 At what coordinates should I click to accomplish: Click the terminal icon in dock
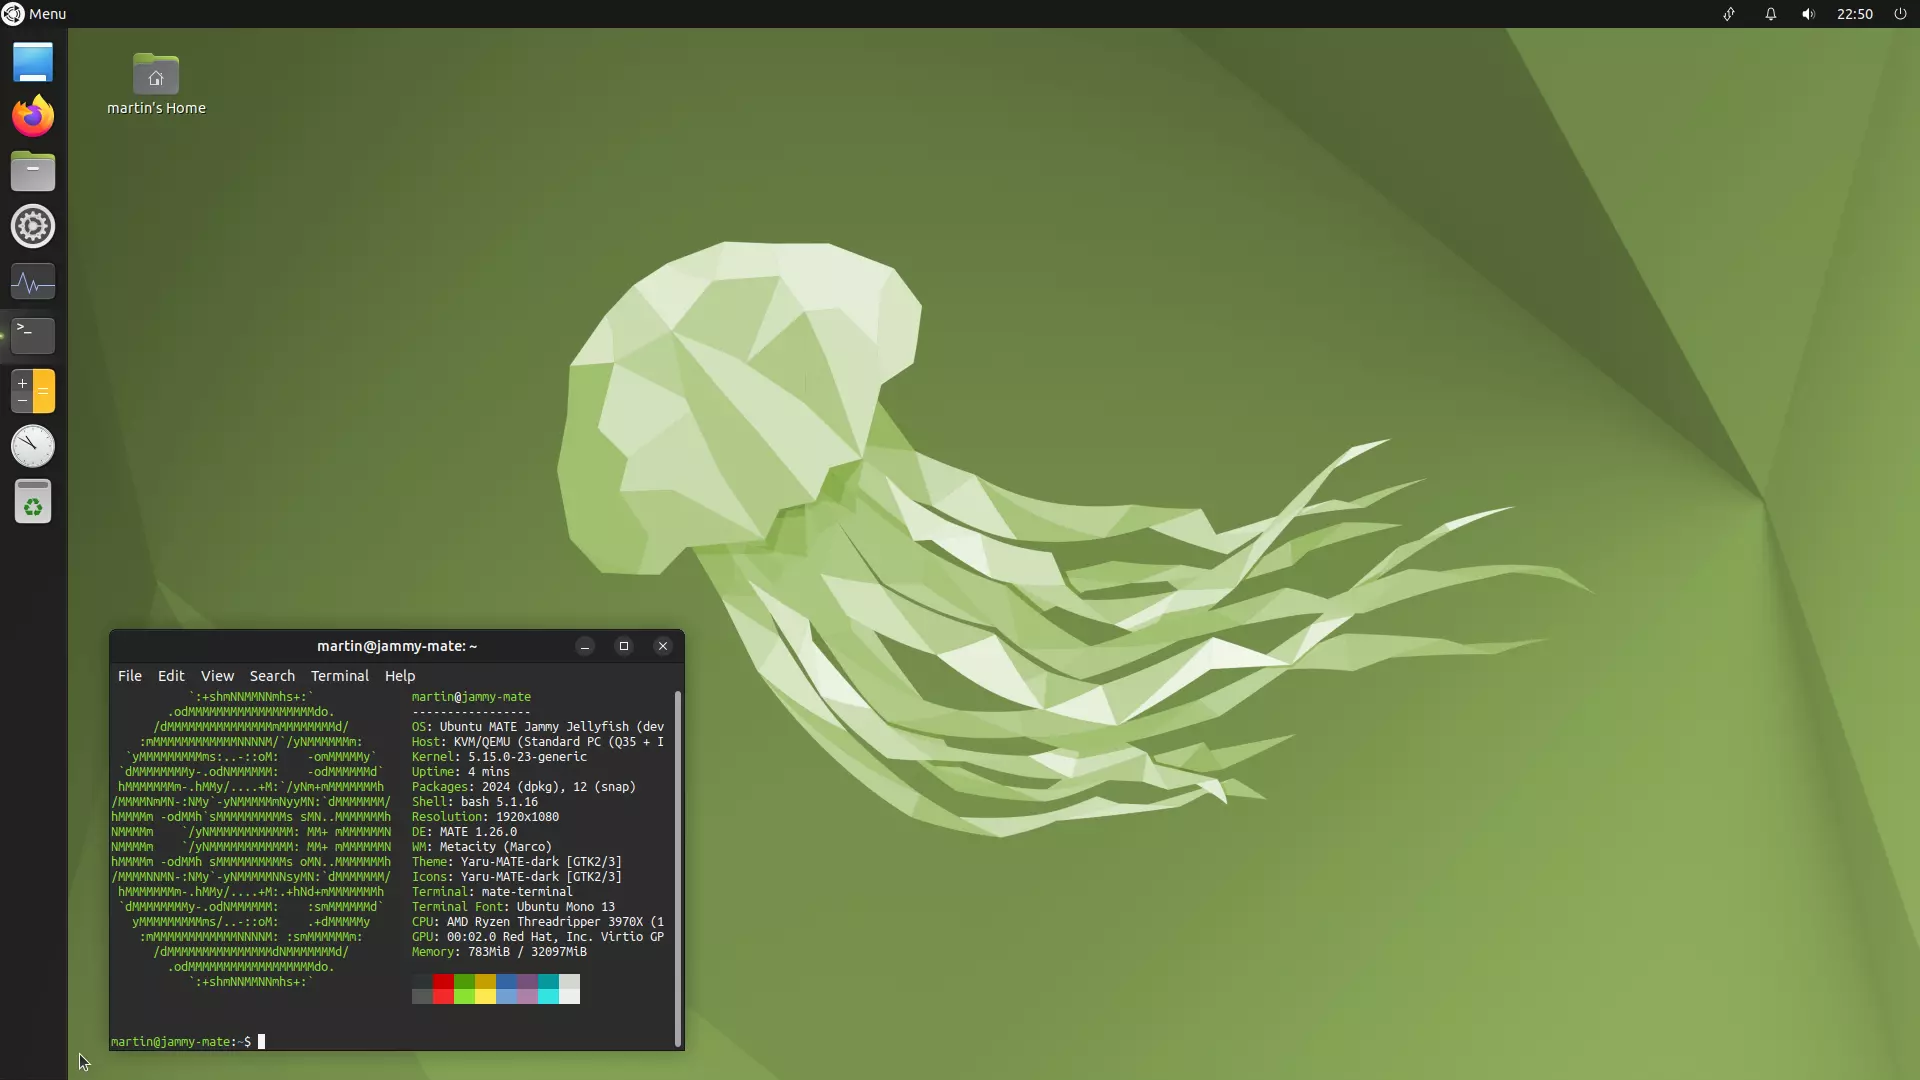pos(33,336)
